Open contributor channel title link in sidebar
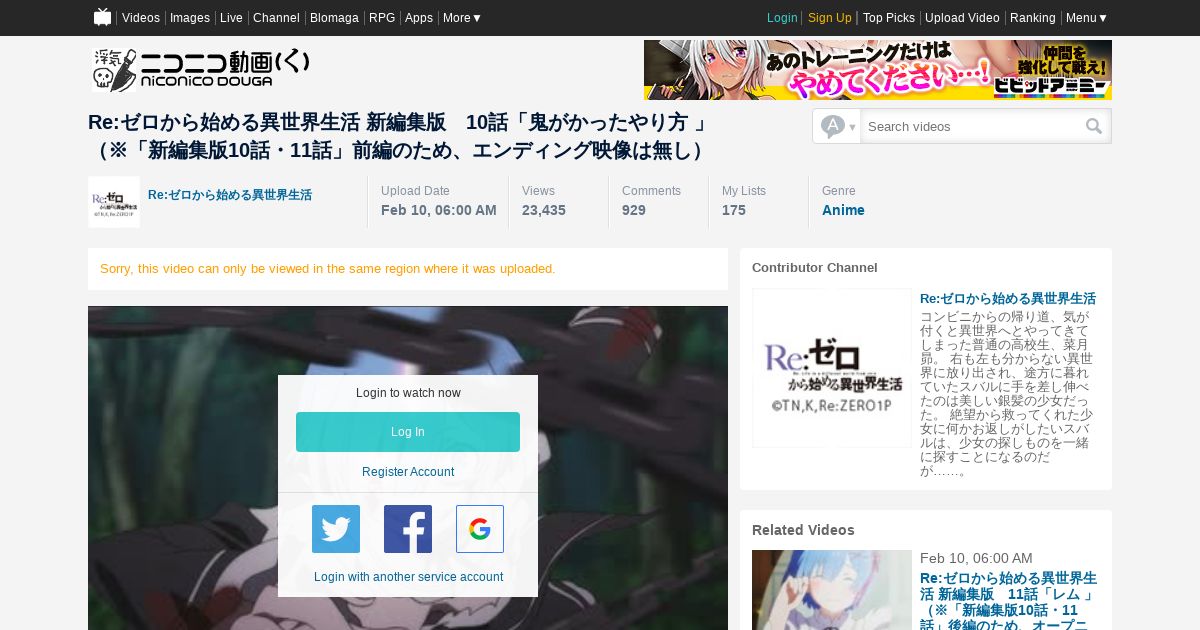The image size is (1200, 630). (x=1008, y=298)
